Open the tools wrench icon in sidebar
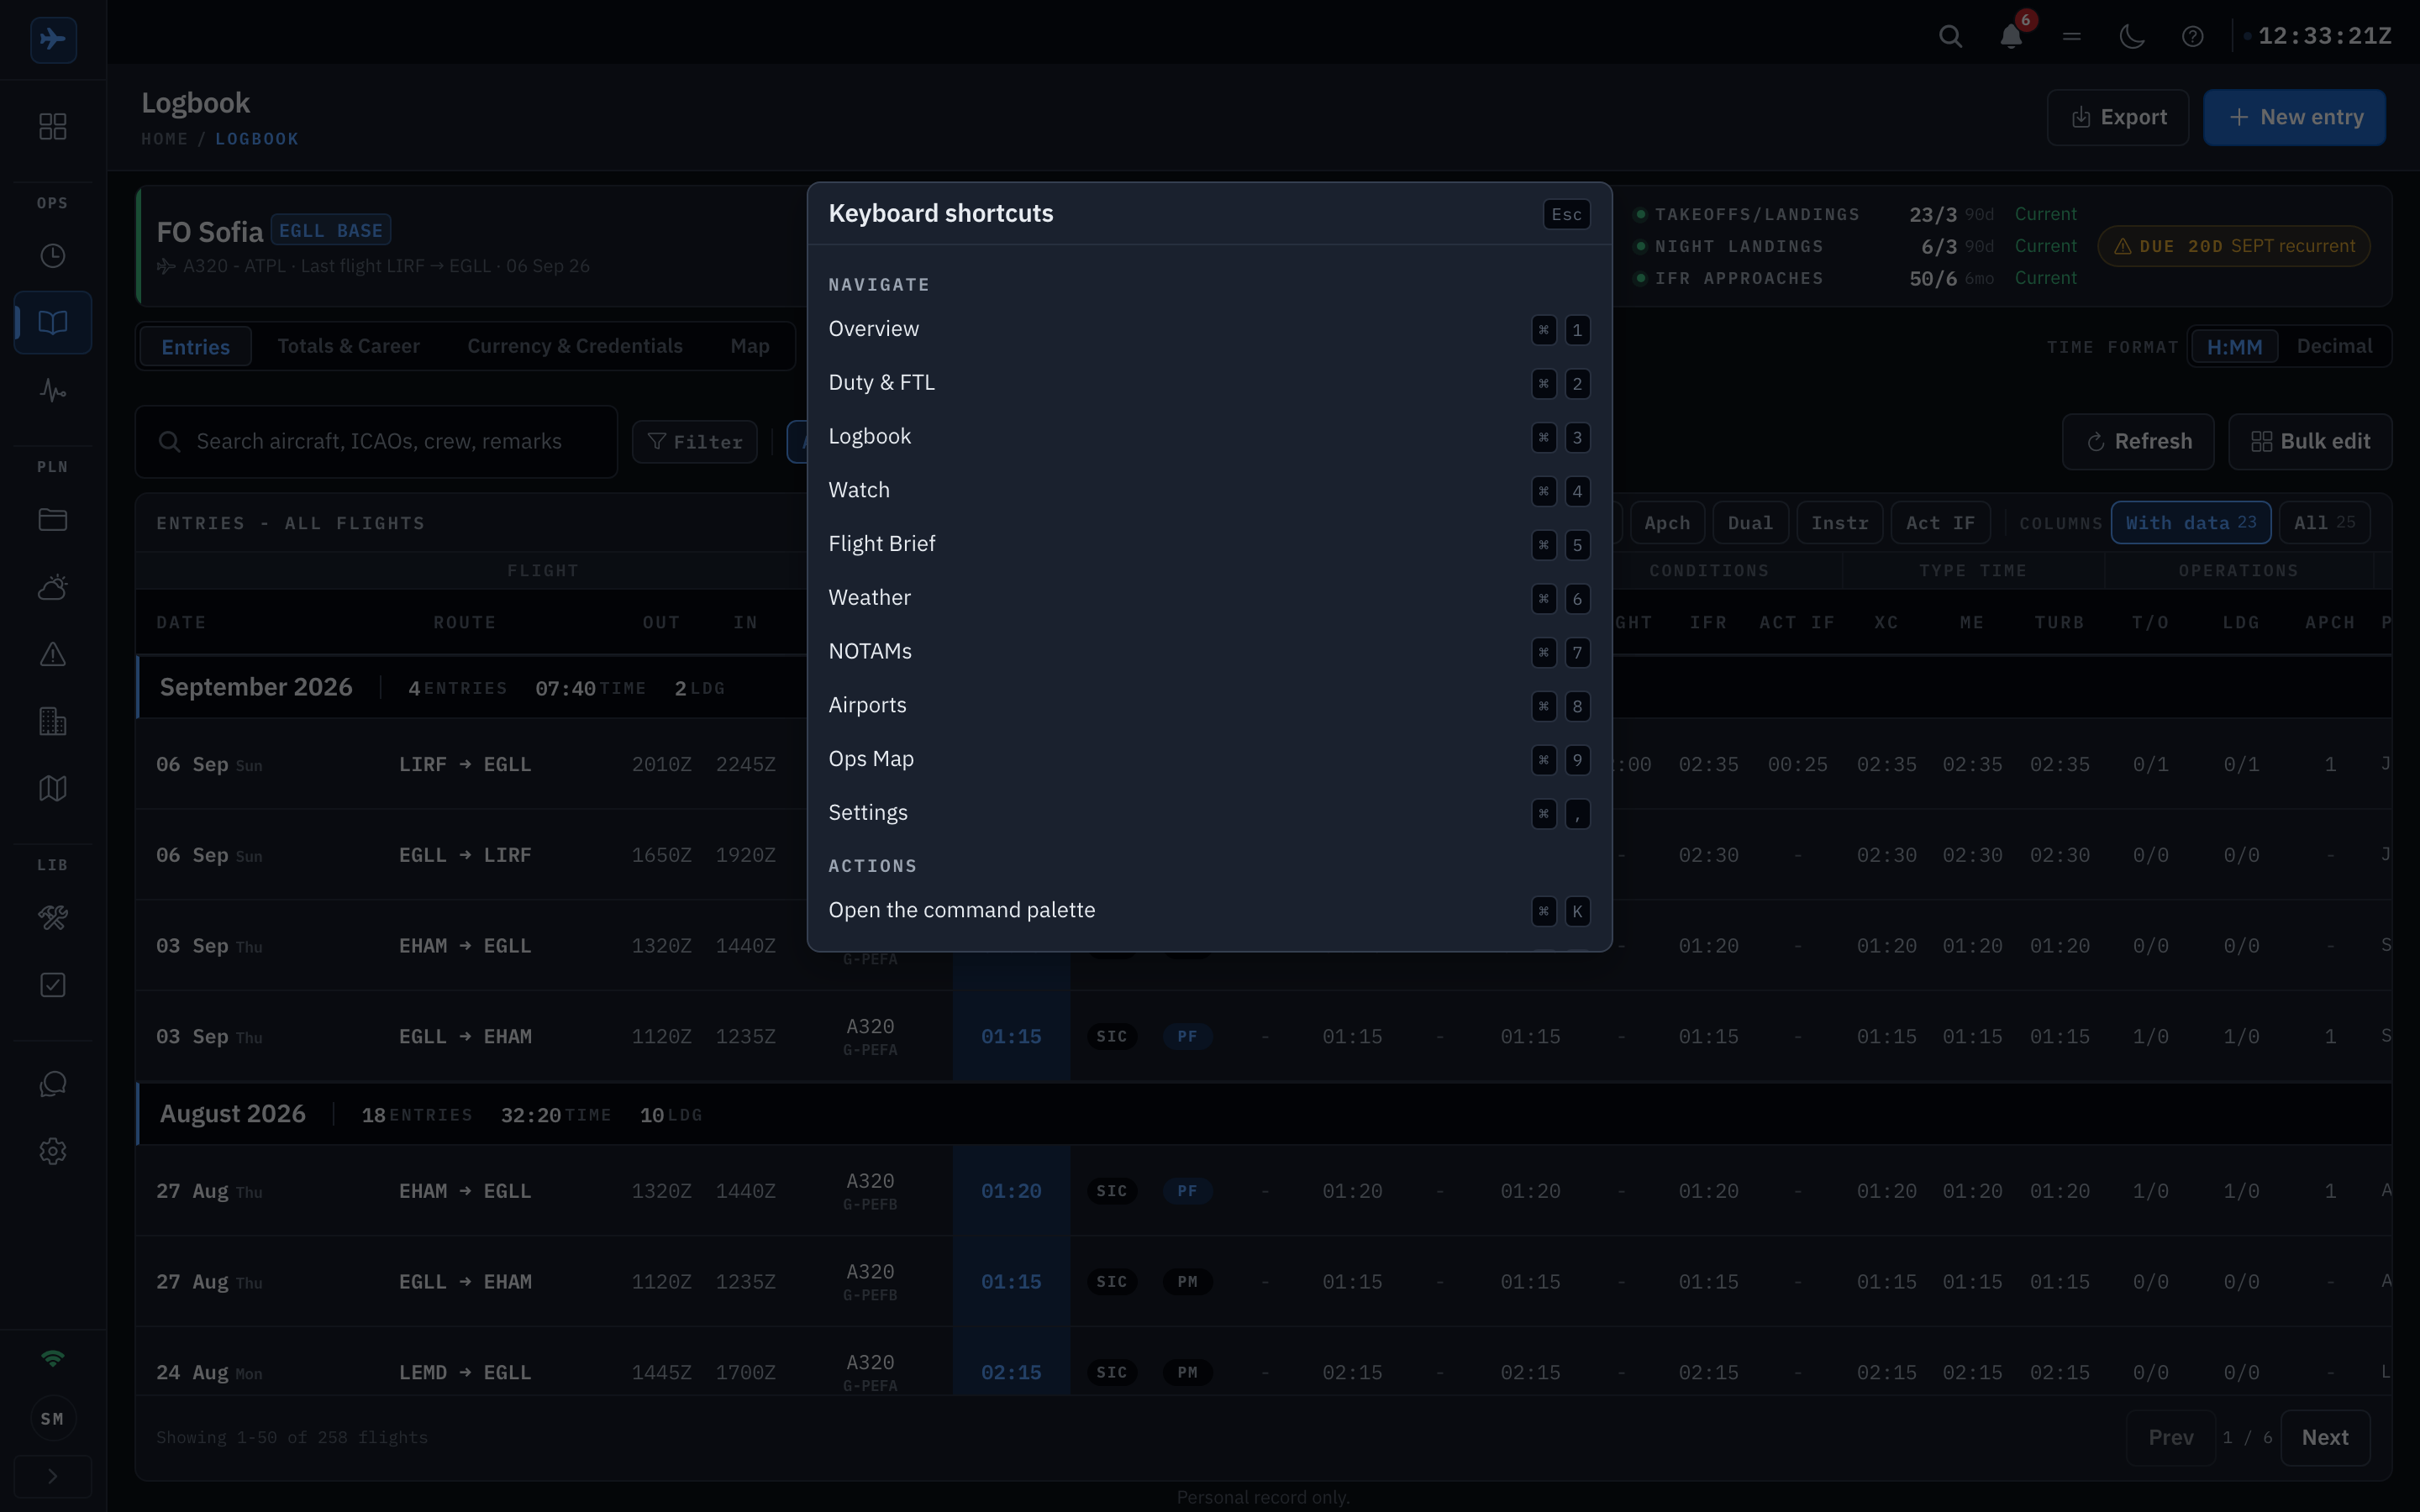 (x=53, y=918)
